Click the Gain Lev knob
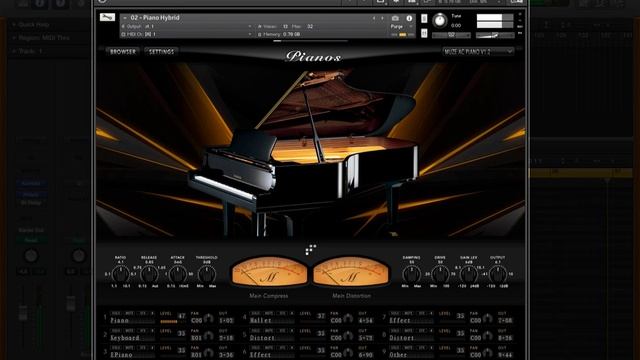Screen dimensions: 640x360 click(469, 274)
